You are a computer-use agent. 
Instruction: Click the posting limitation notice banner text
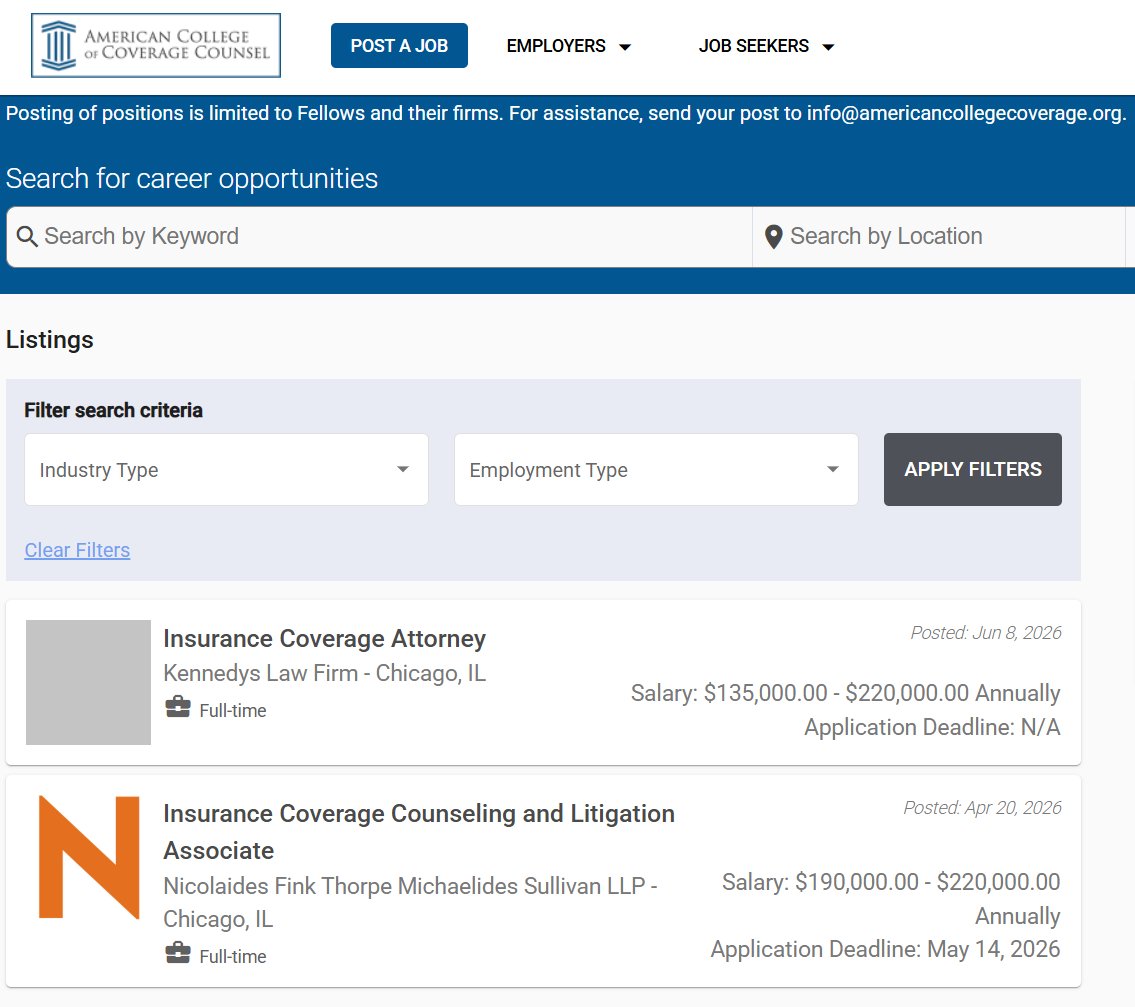click(566, 114)
